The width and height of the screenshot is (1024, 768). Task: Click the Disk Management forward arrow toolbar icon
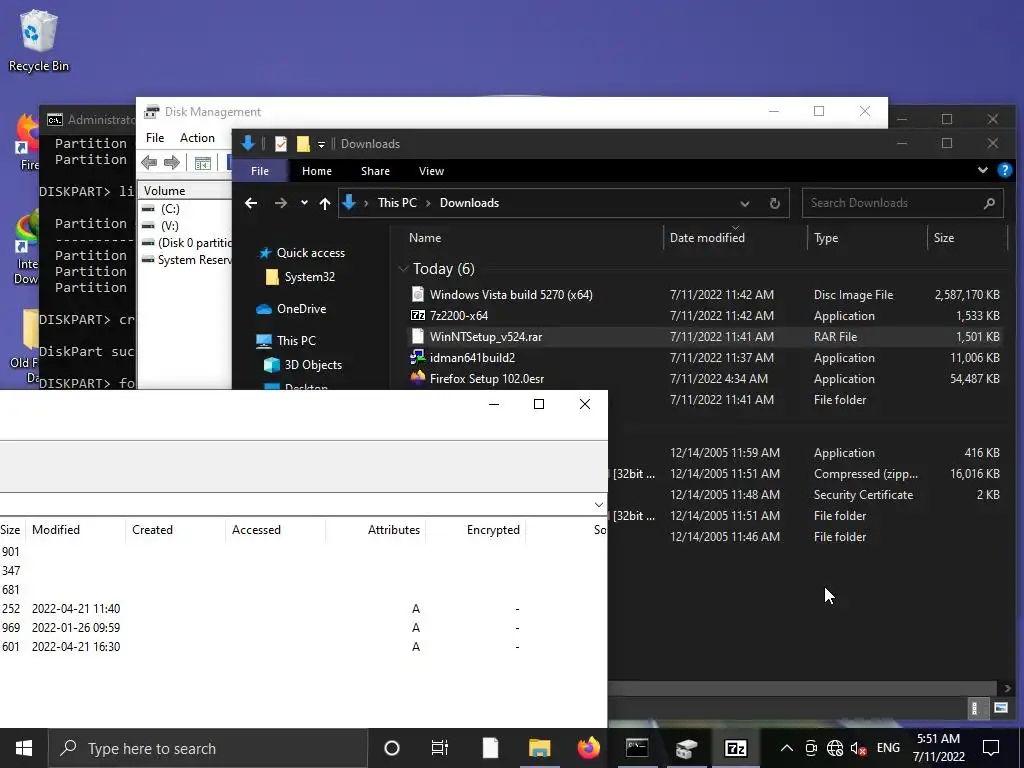point(172,163)
